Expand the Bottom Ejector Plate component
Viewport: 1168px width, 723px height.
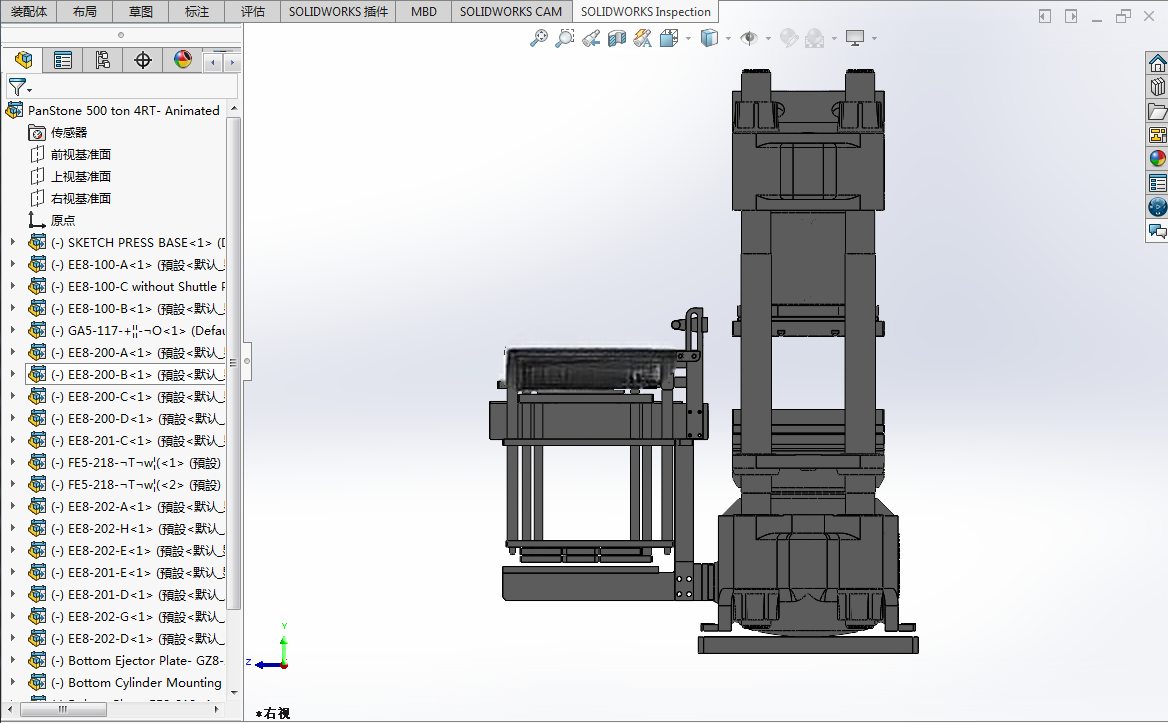[x=12, y=660]
